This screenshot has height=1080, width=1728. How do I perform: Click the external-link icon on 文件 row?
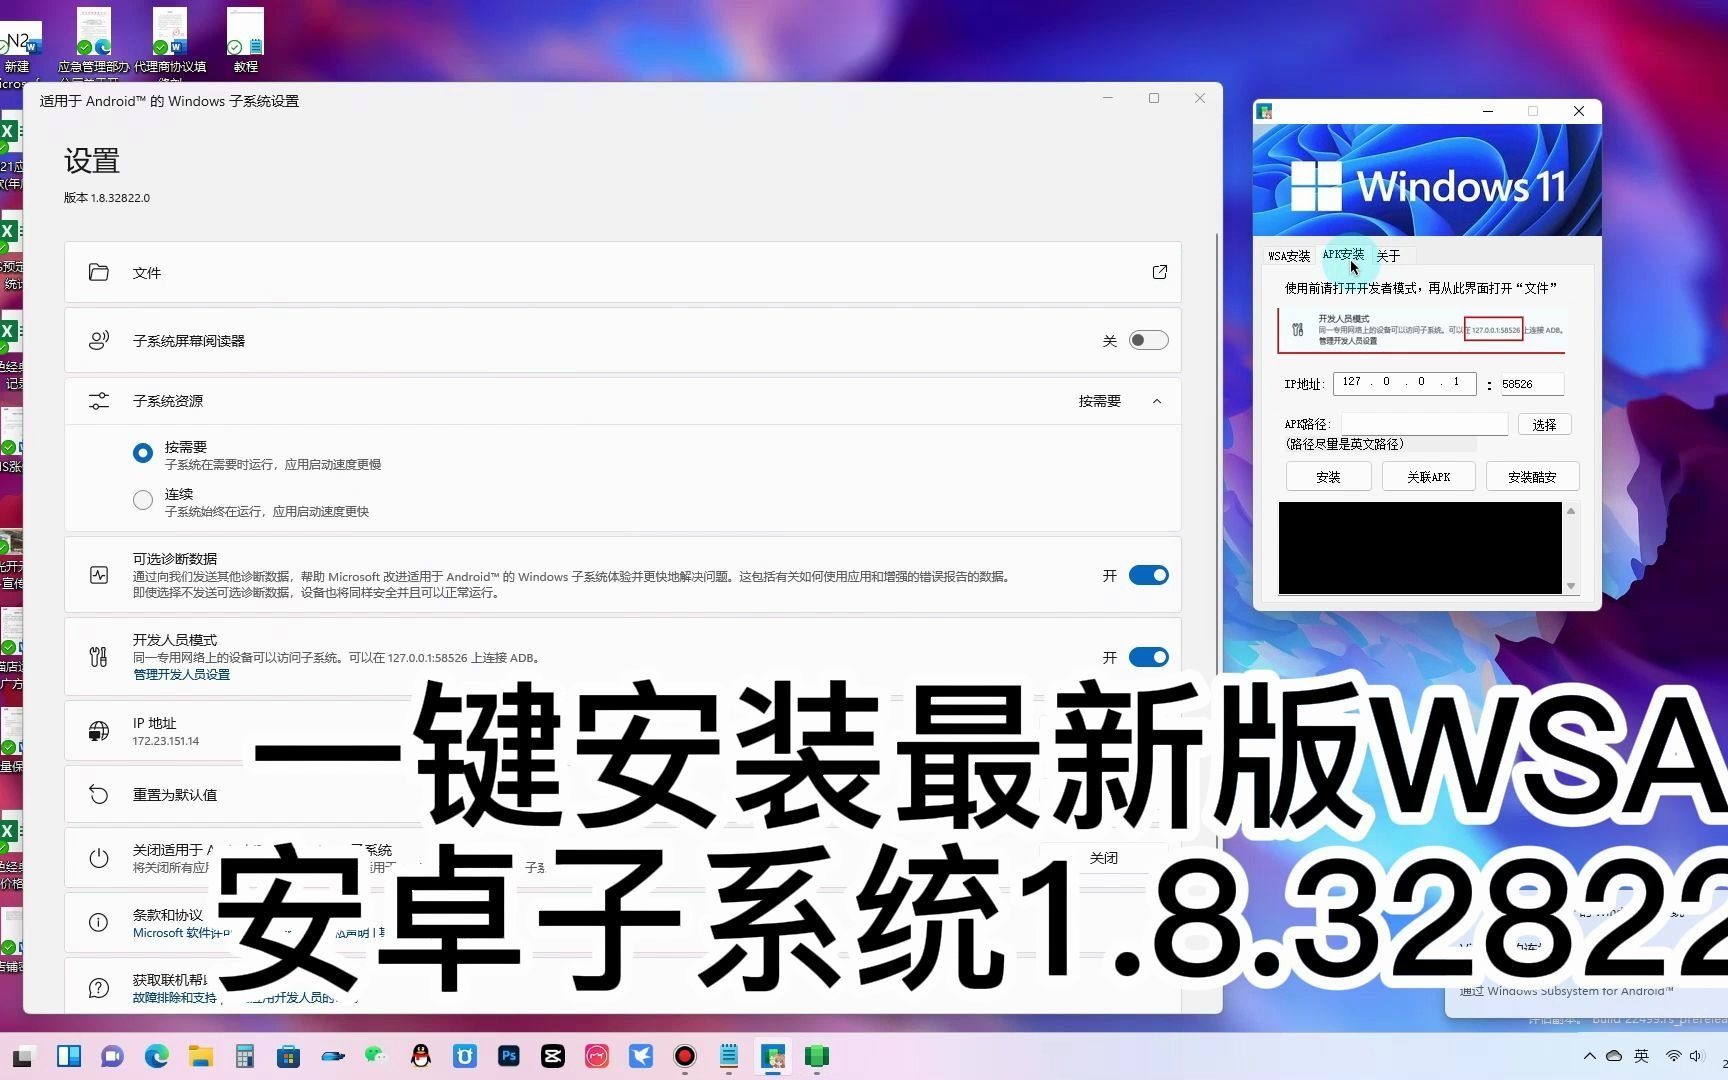coord(1159,272)
